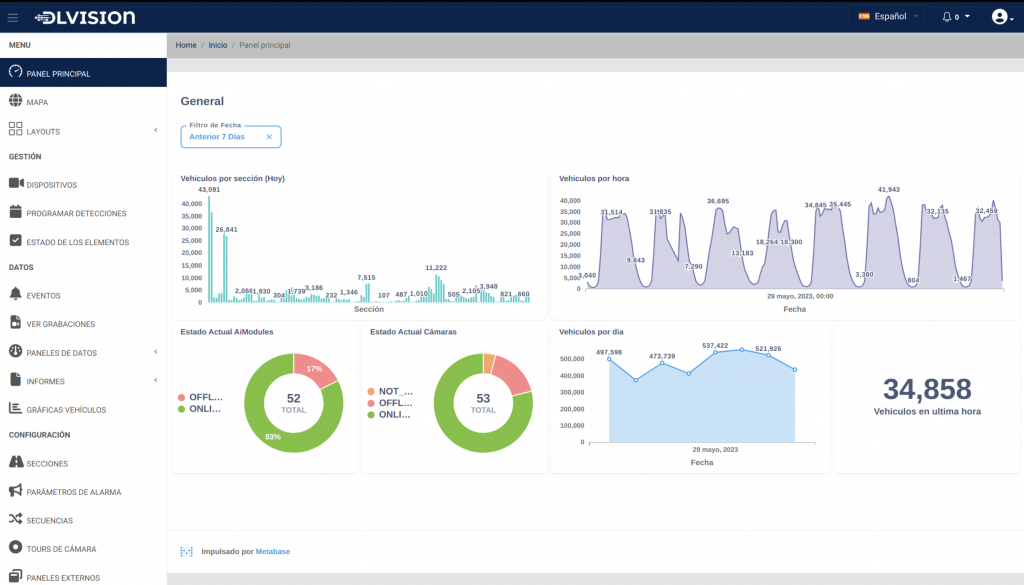Open the Mapa globe icon
The height and width of the screenshot is (585, 1024).
(15, 101)
